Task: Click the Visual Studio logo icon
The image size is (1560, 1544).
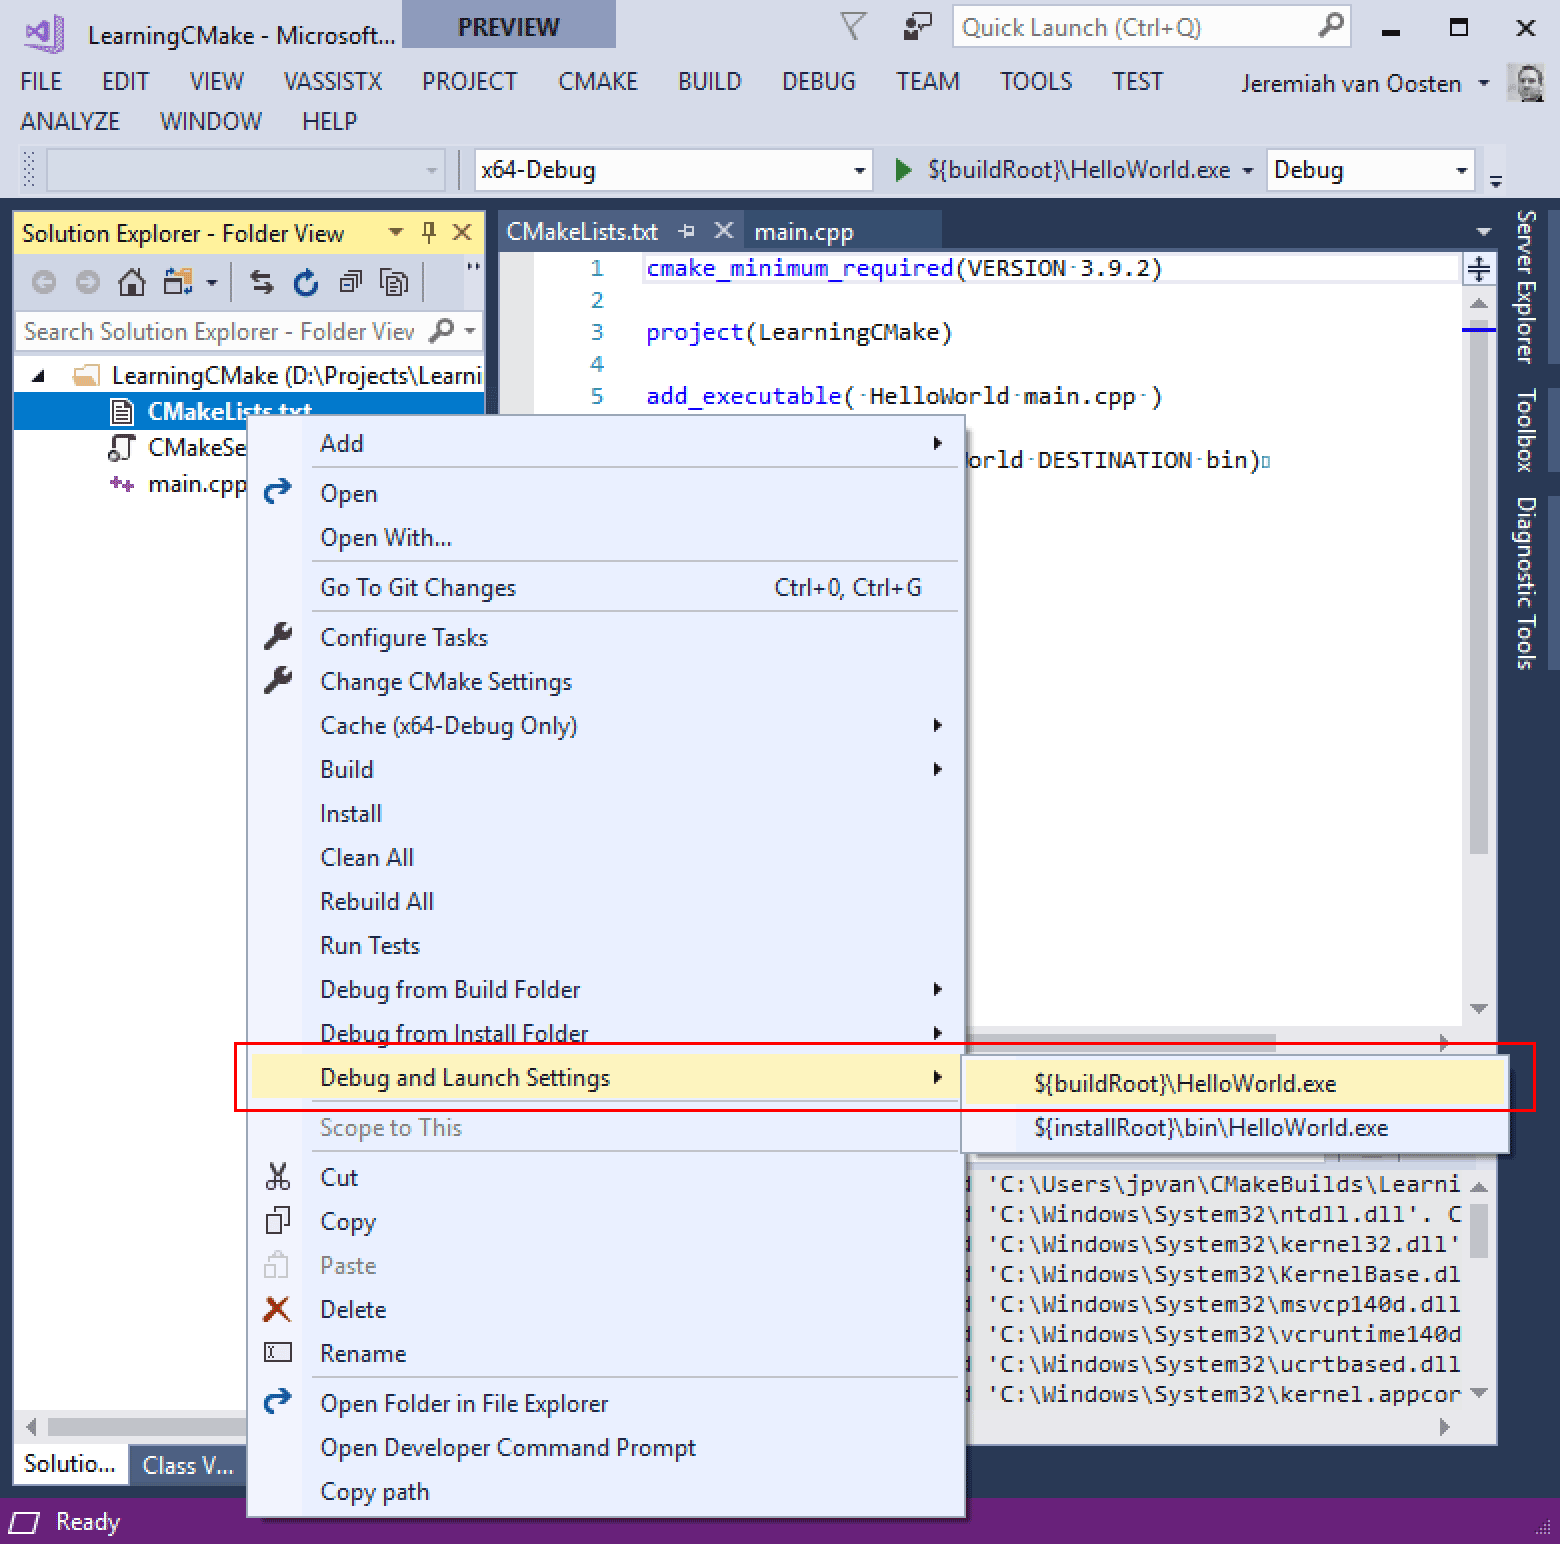Action: (44, 34)
